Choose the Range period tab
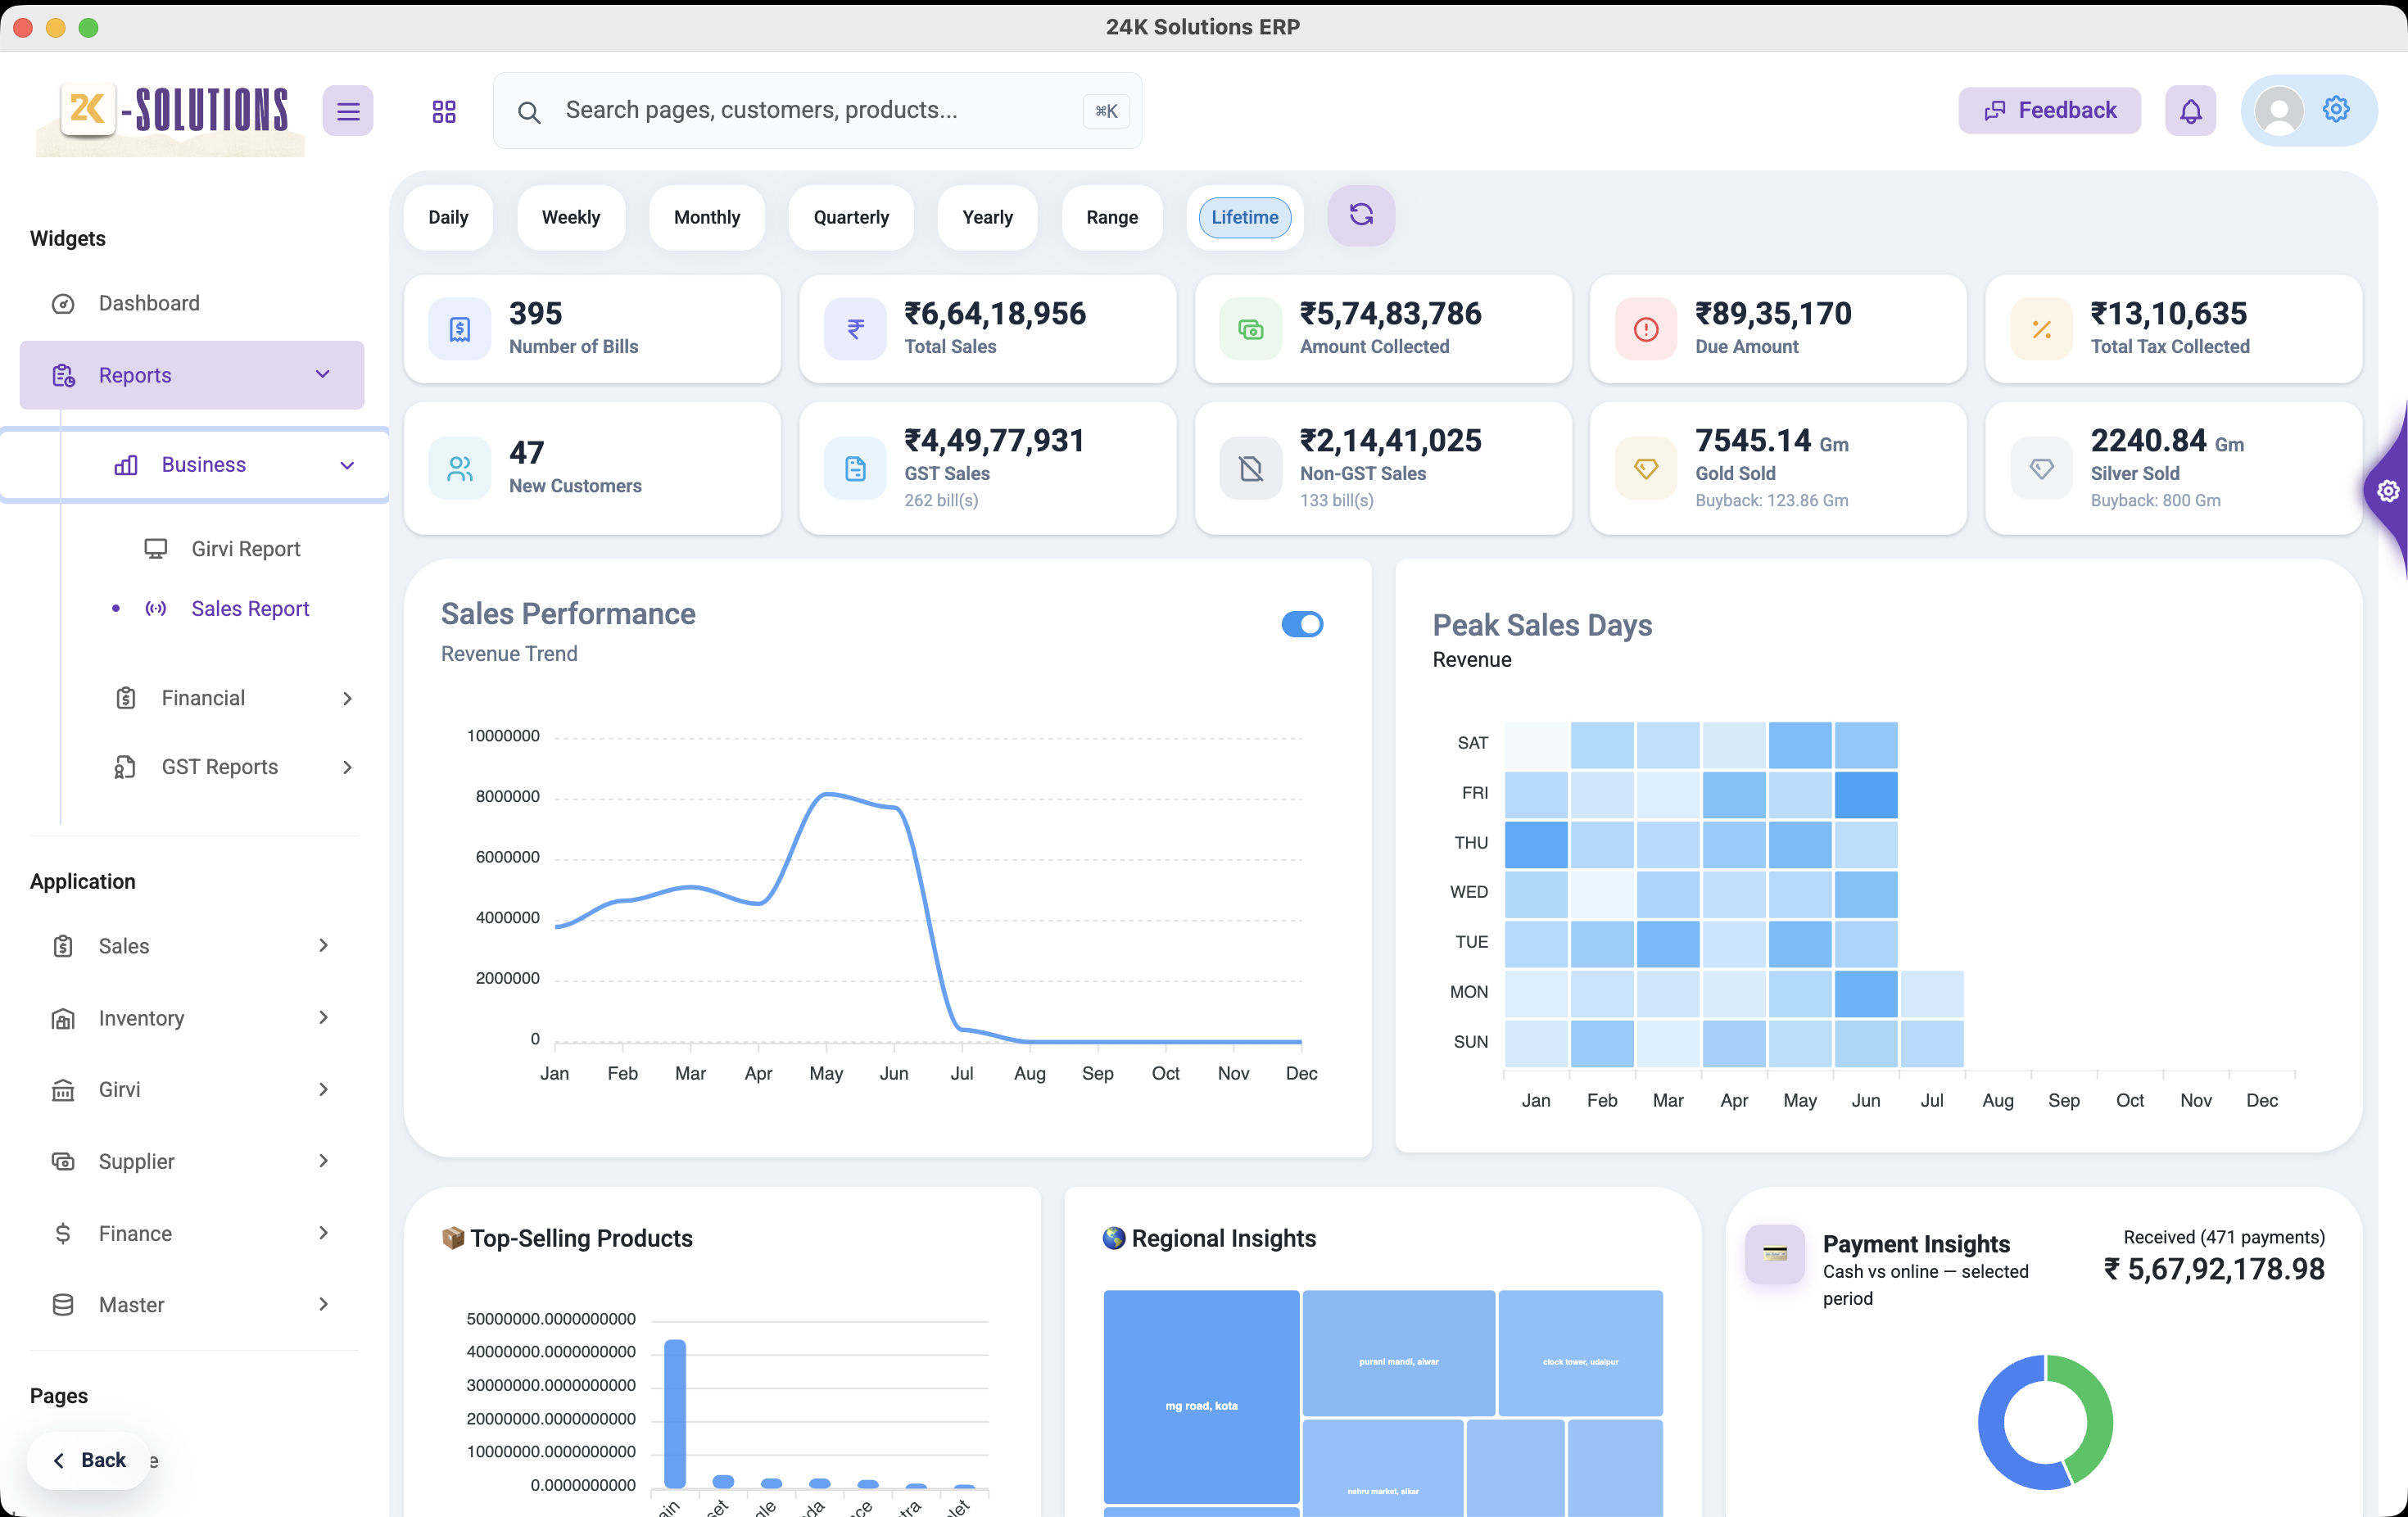 coord(1112,217)
